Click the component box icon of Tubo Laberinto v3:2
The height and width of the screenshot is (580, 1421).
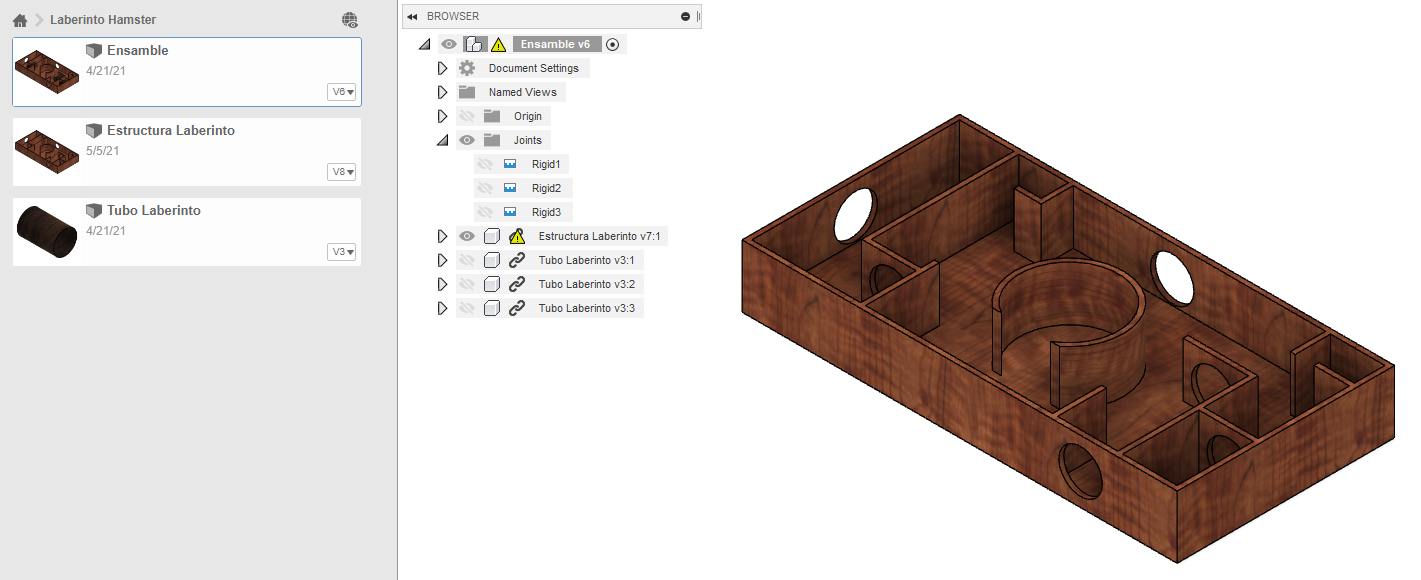492,284
